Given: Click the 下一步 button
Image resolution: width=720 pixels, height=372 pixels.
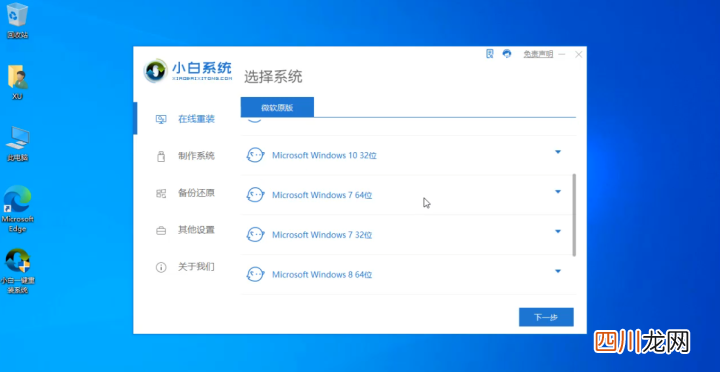Looking at the screenshot, I should coord(546,317).
